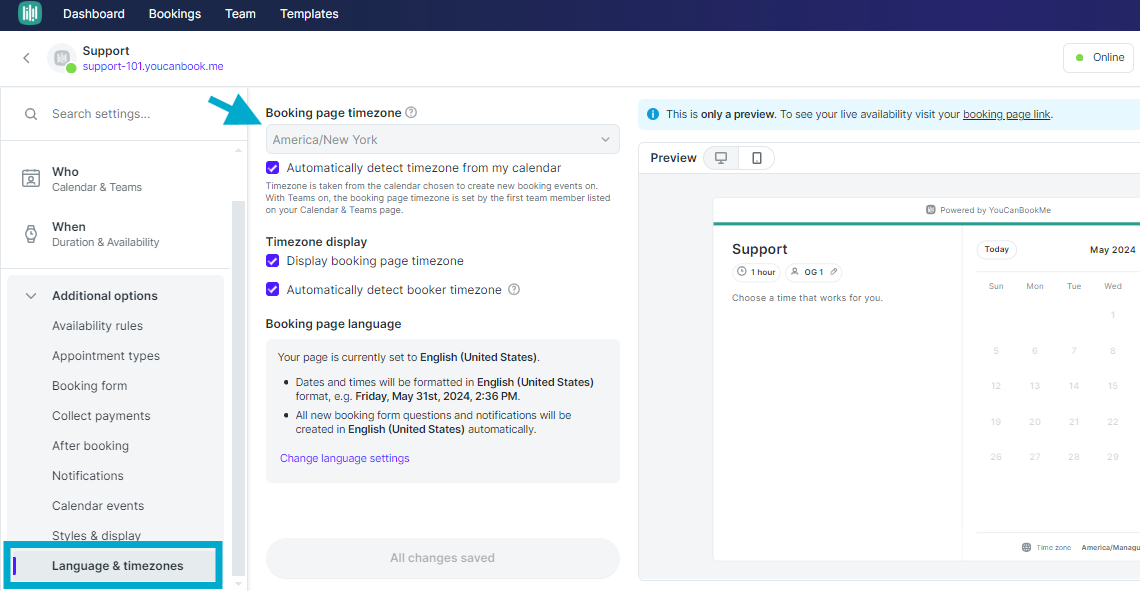Open support-101.youcanbook.me link
The width and height of the screenshot is (1140, 591).
tap(153, 66)
